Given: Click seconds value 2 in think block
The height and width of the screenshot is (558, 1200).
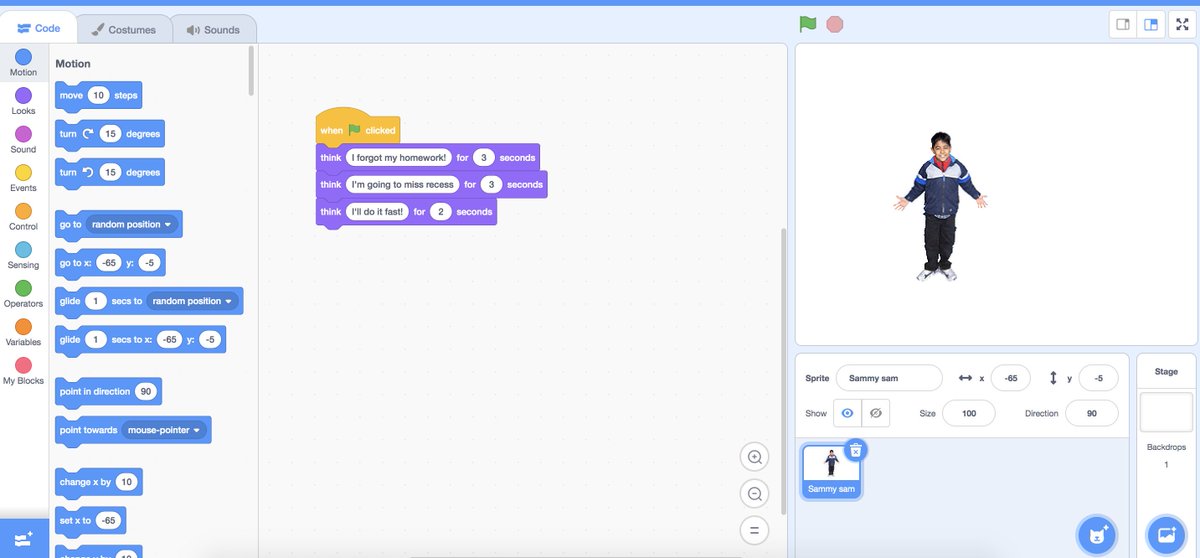Looking at the screenshot, I should click(441, 212).
